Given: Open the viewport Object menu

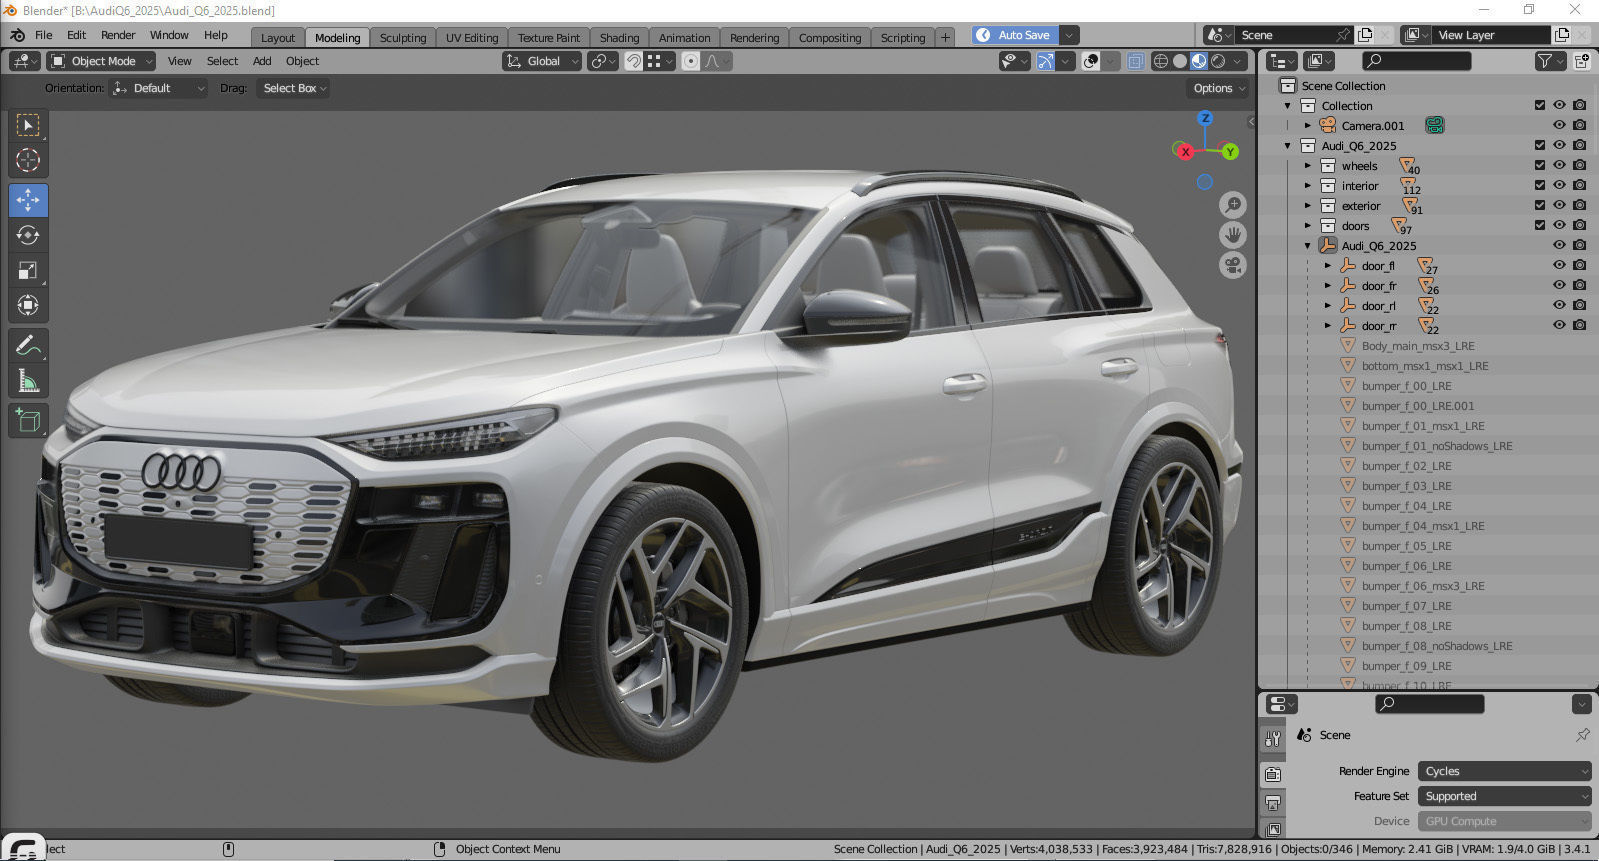Looking at the screenshot, I should [x=302, y=61].
